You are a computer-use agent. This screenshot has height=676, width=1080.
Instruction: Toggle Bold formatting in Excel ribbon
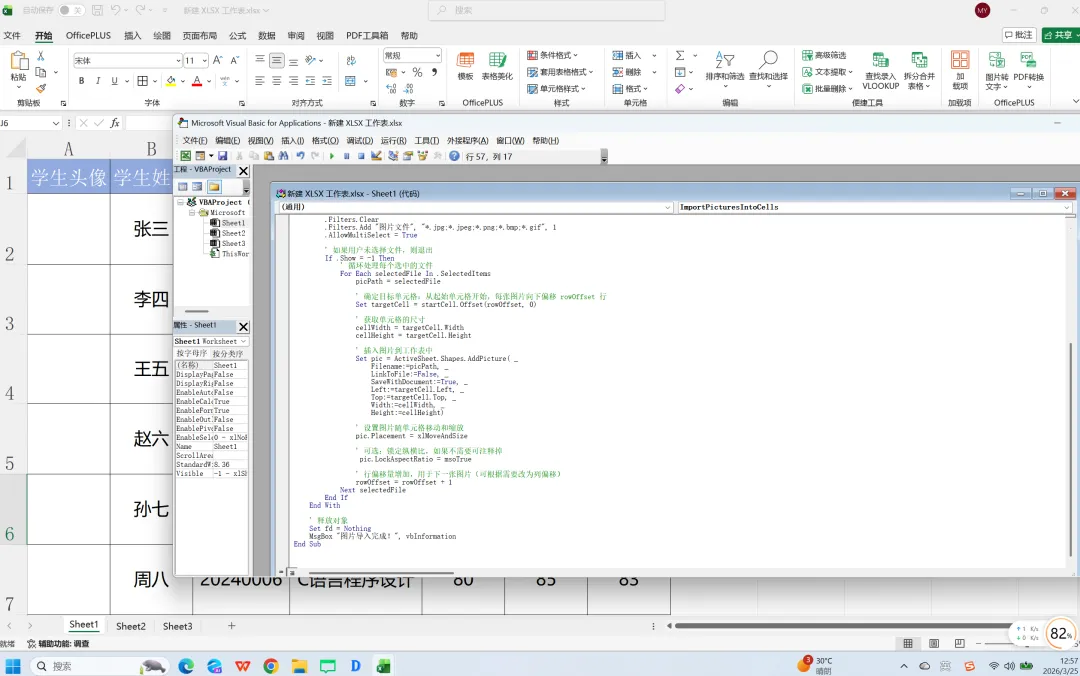click(x=81, y=81)
